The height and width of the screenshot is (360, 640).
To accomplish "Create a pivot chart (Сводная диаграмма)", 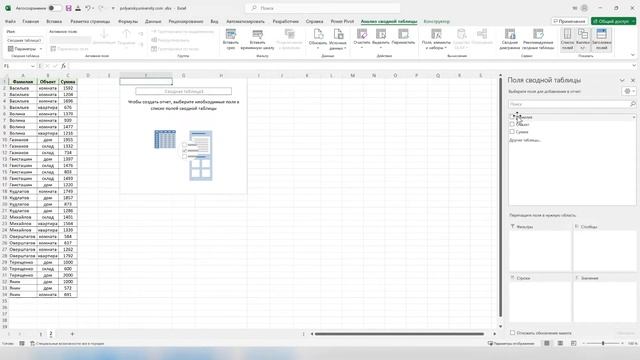I will (509, 39).
